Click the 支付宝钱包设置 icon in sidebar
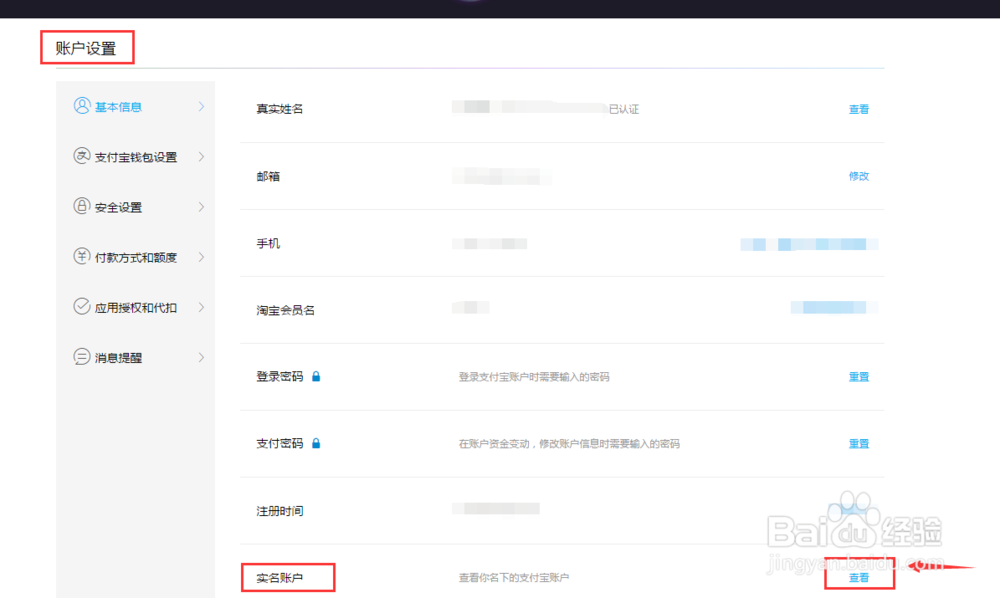This screenshot has height=598, width=1000. point(82,156)
